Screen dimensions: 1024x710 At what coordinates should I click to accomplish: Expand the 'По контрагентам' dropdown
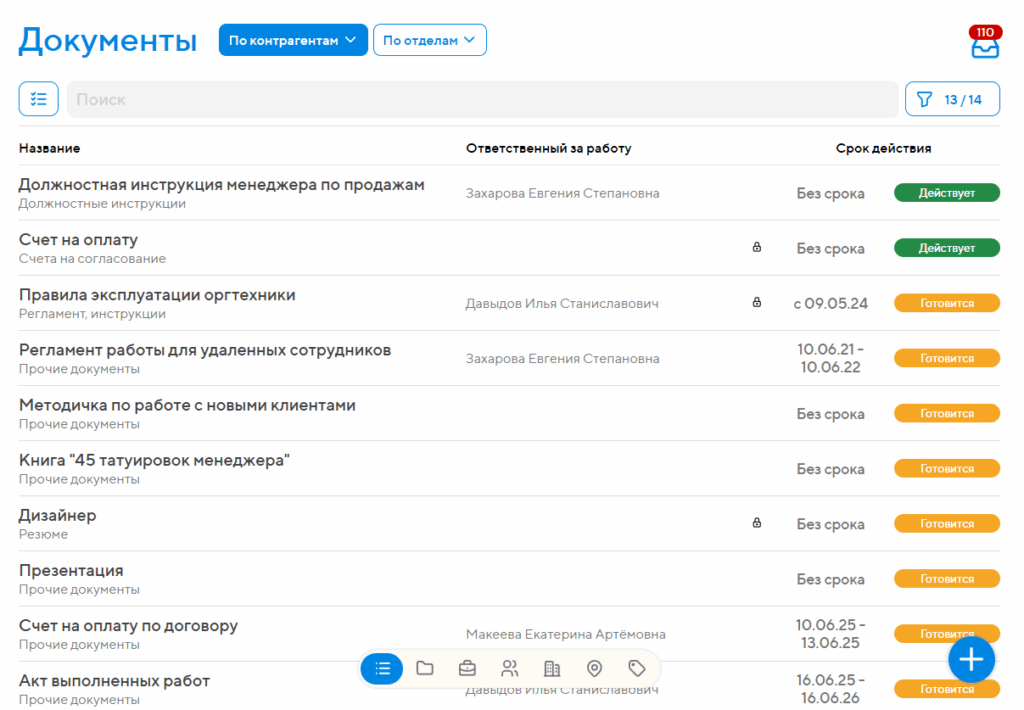[293, 39]
